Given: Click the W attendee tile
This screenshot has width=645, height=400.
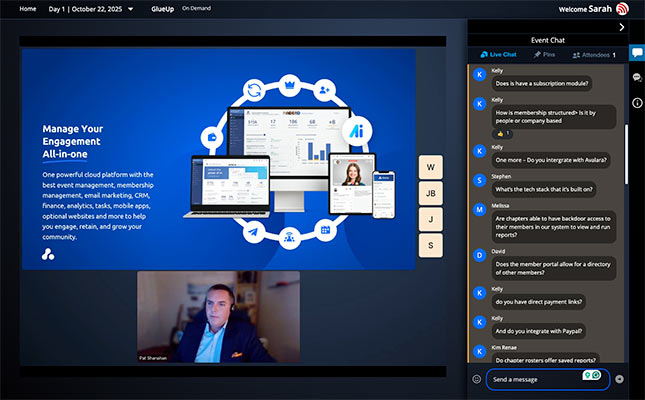Looking at the screenshot, I should pos(431,167).
